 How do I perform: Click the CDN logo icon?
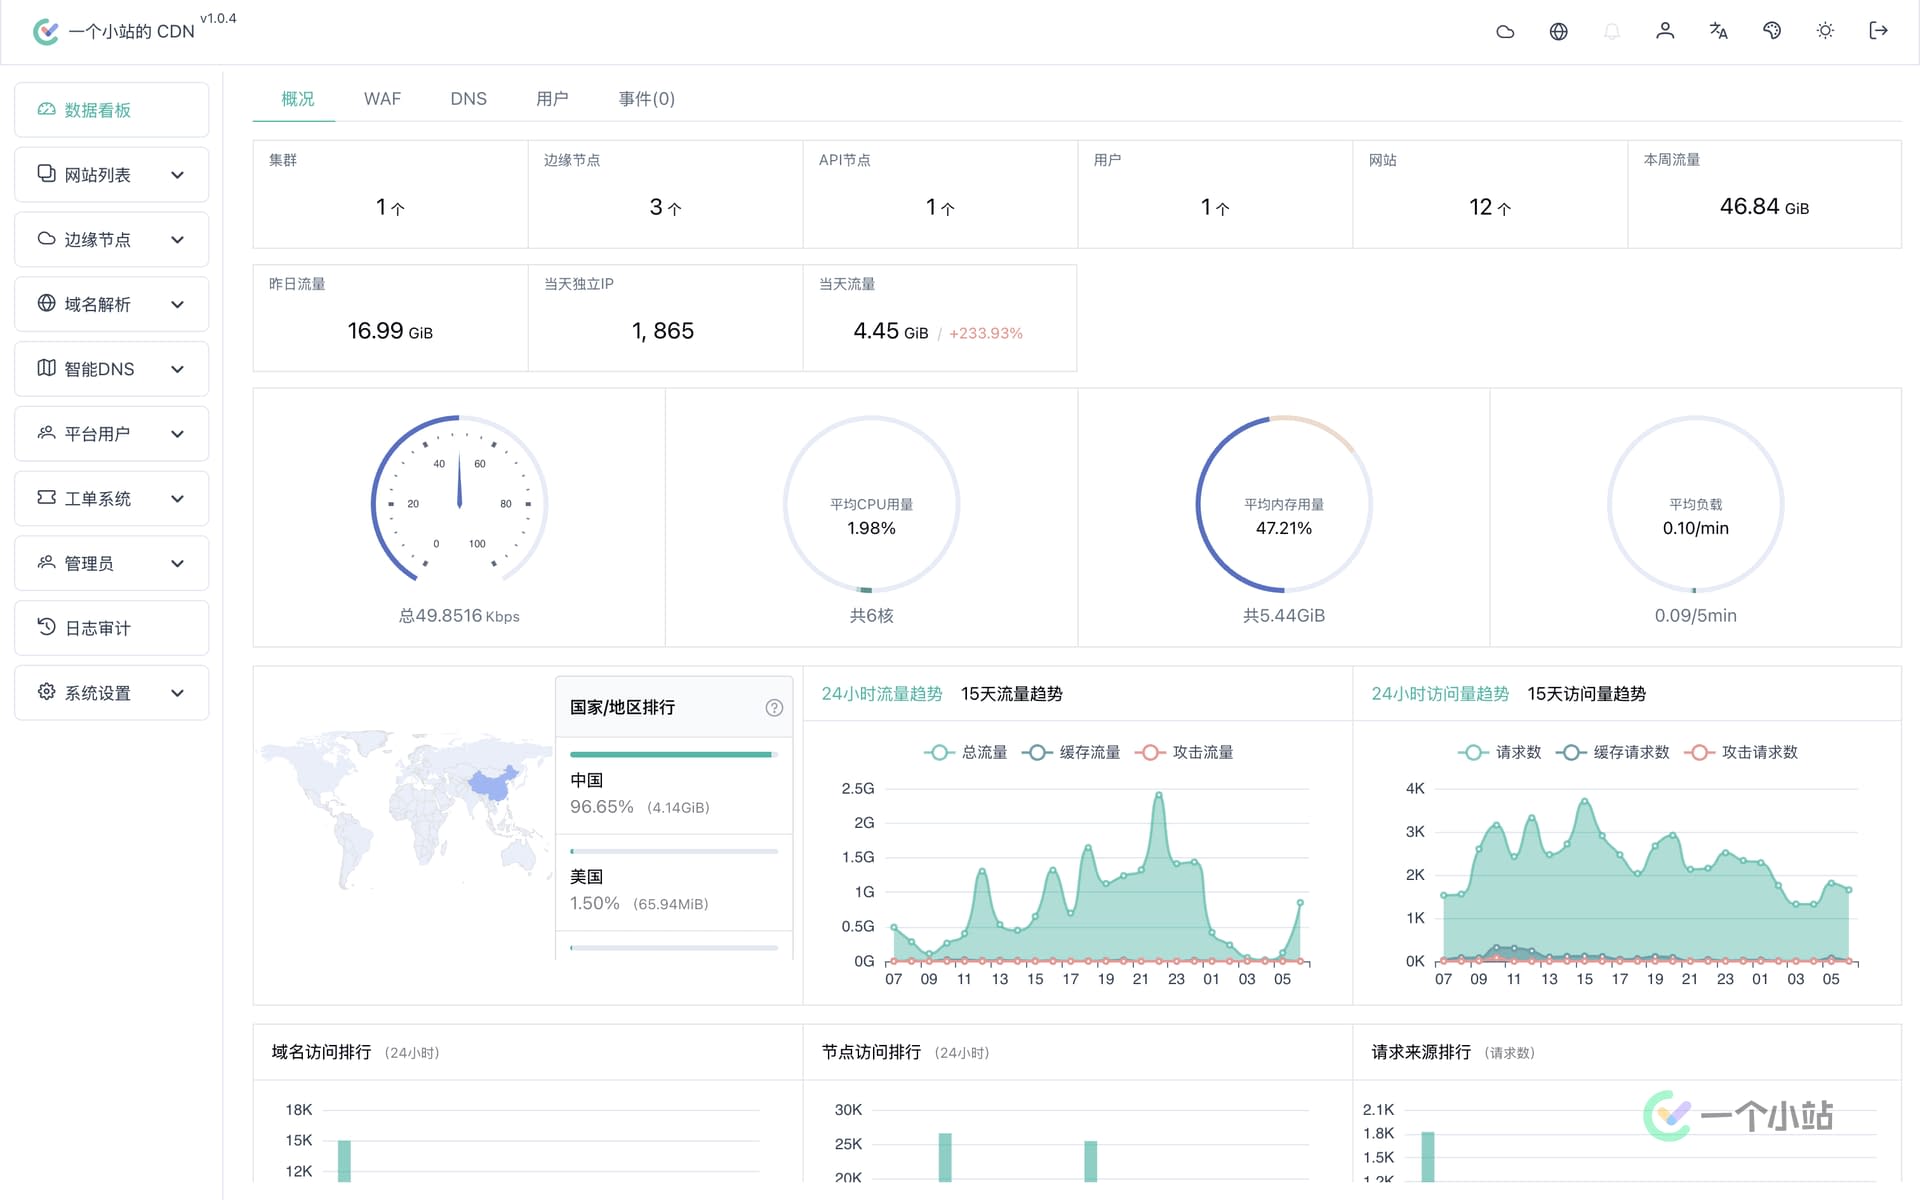46,32
